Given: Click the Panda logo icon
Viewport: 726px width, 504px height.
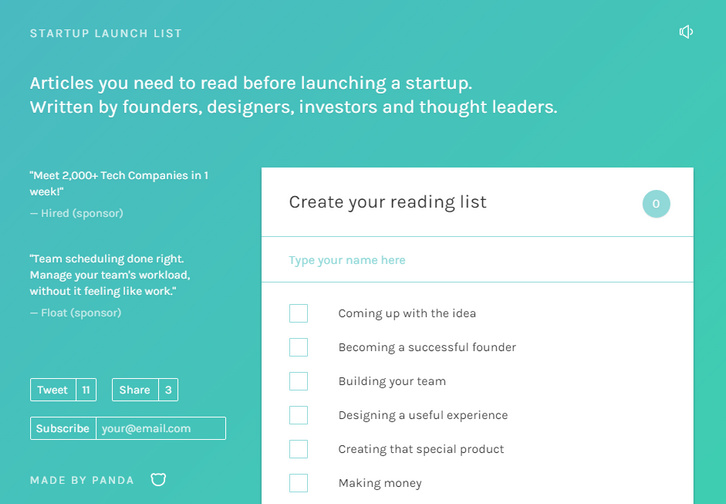Looking at the screenshot, I should point(158,480).
